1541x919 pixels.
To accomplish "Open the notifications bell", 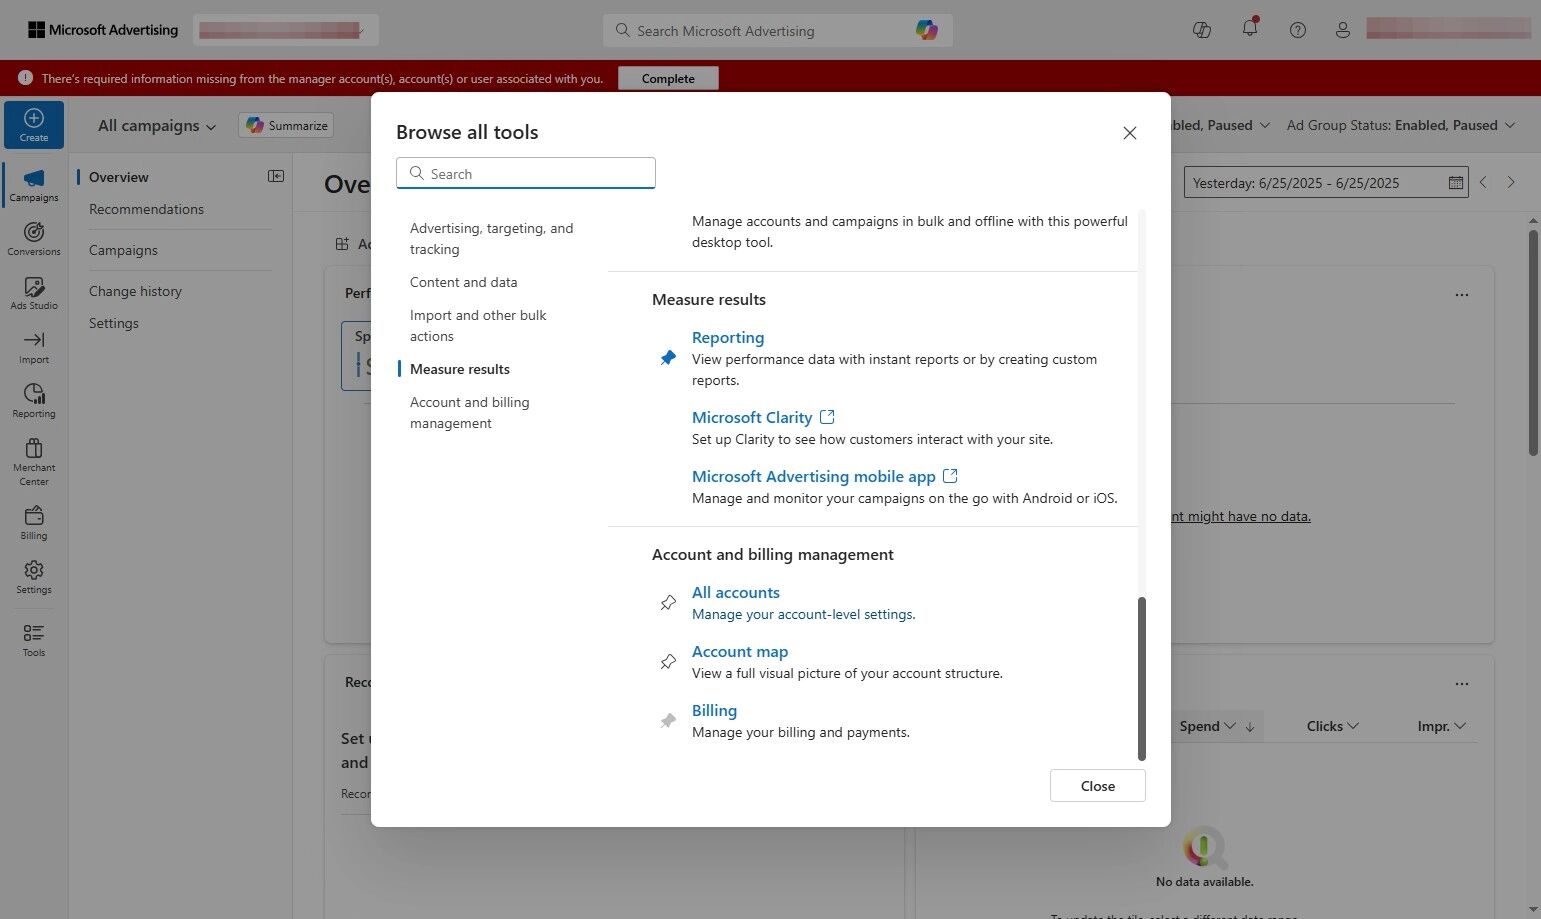I will coord(1249,30).
